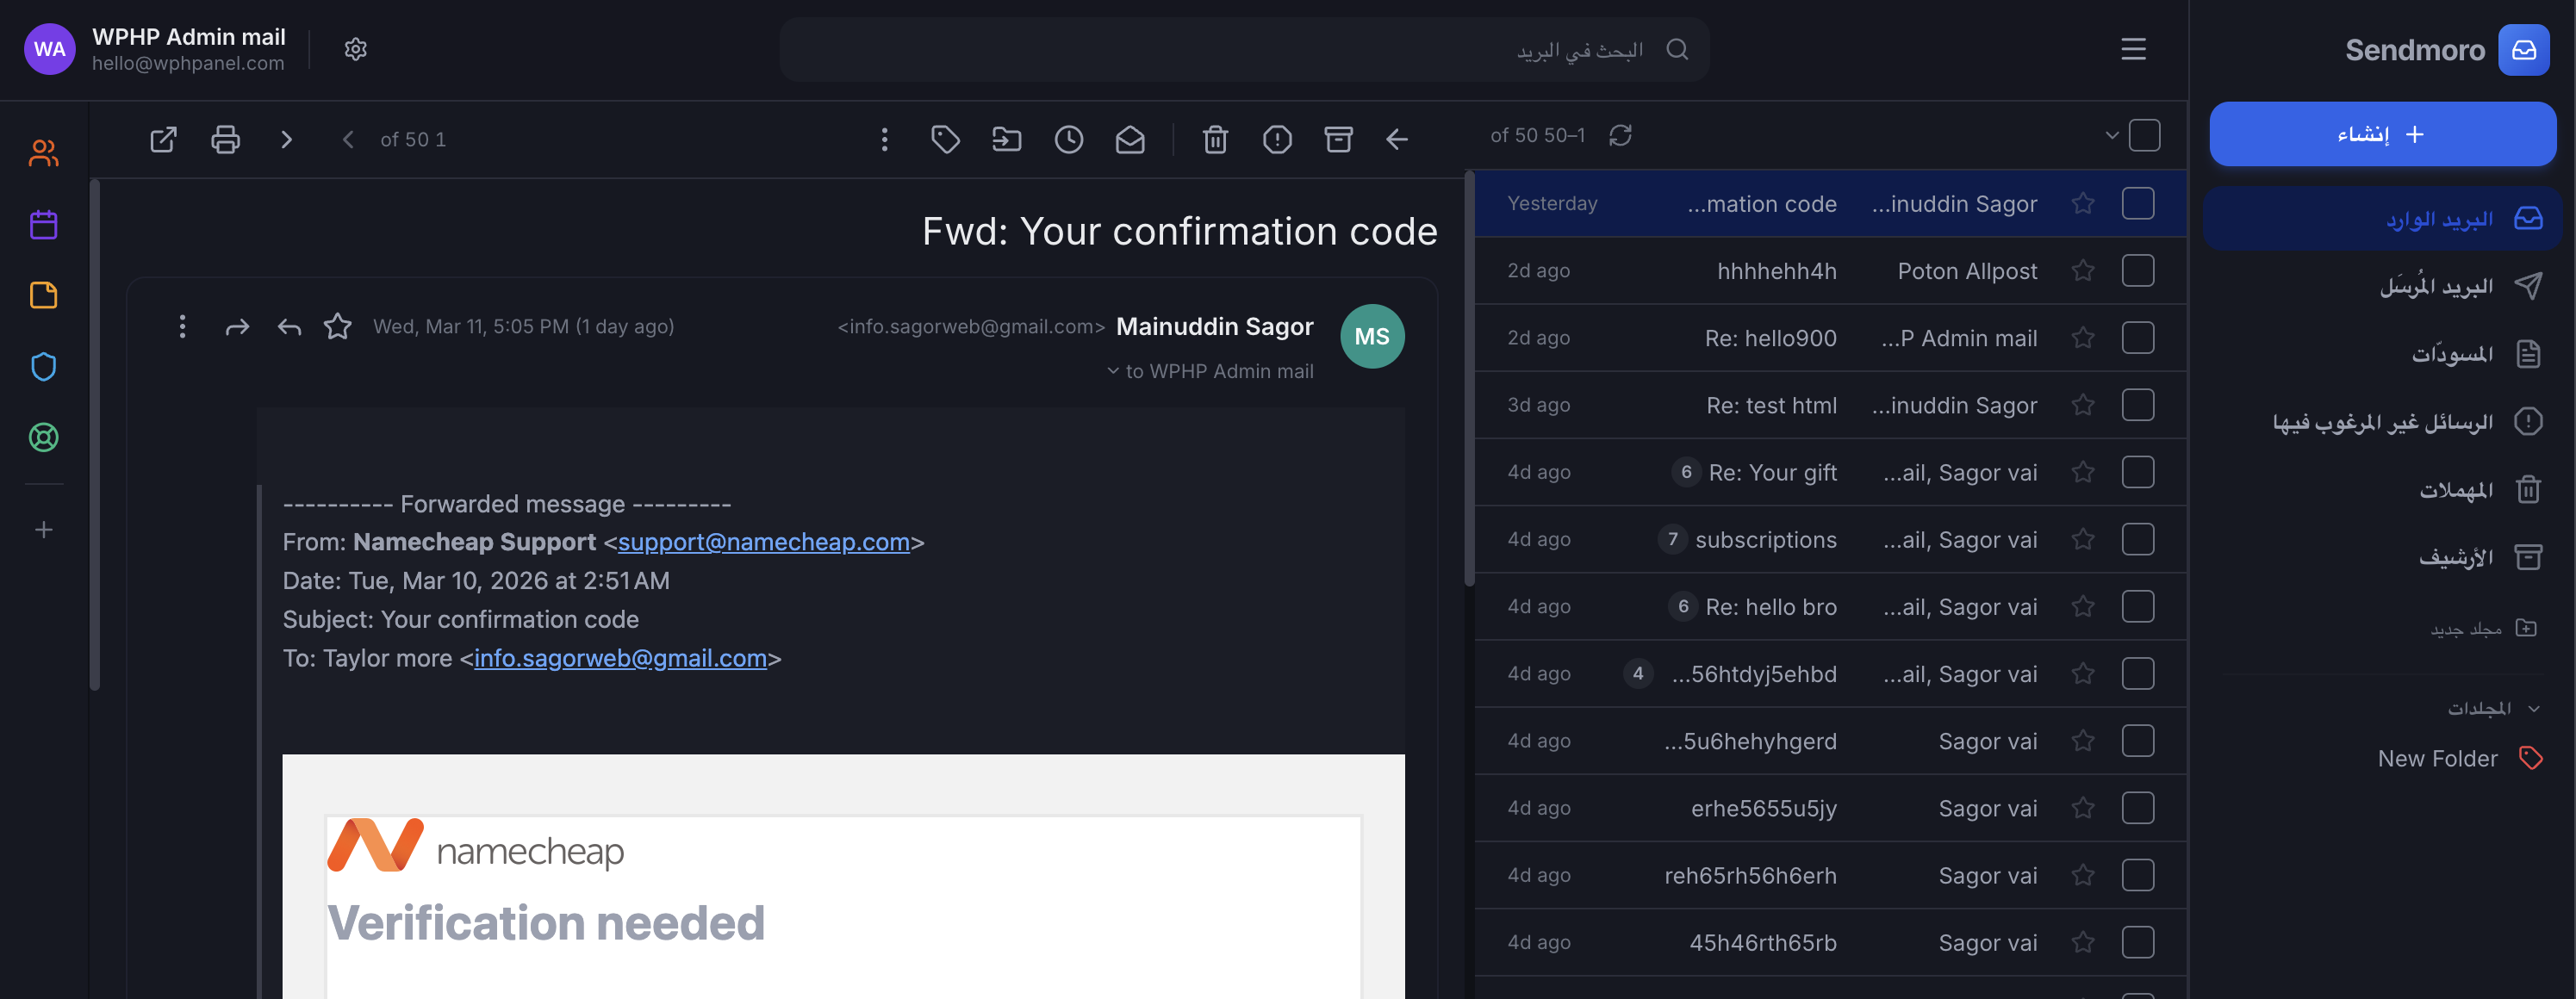Screen dimensions: 2576x999
Task: Snooze the email using the clock icon
Action: [x=1068, y=139]
